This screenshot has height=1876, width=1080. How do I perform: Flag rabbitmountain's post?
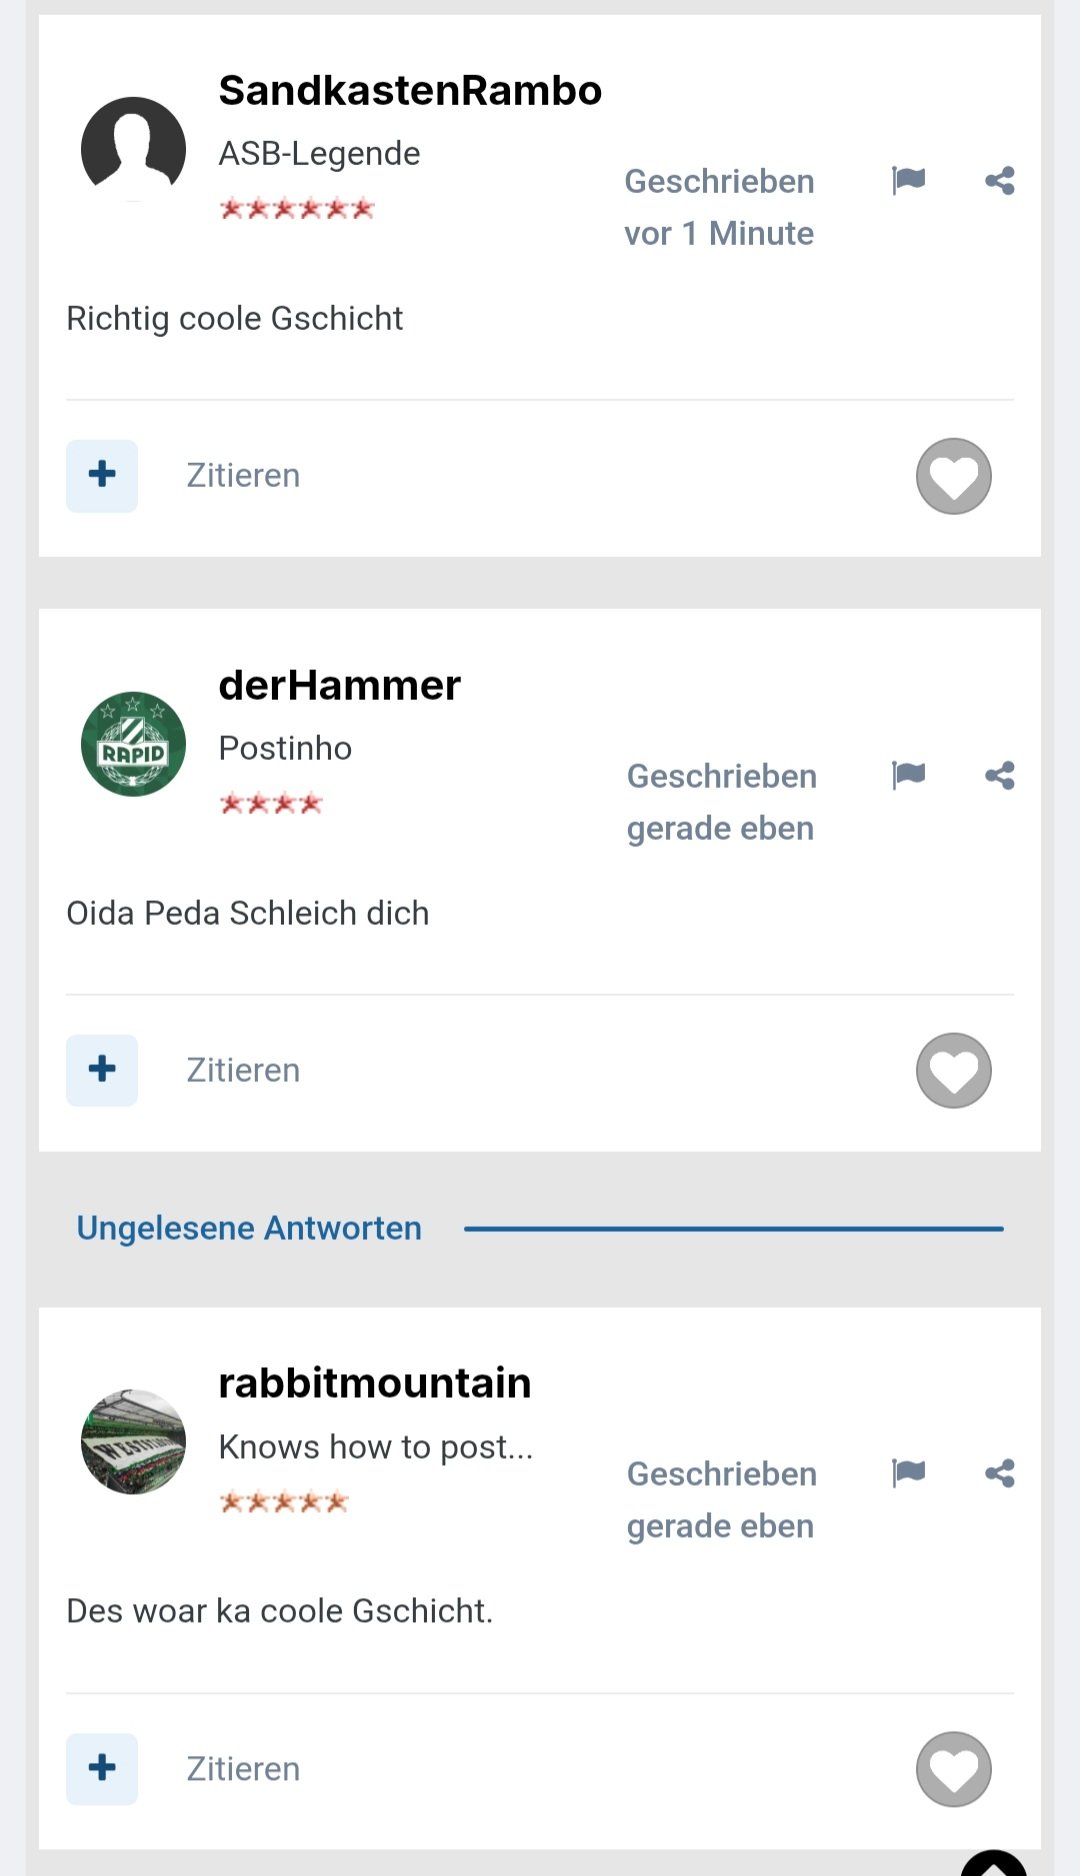pos(908,1472)
